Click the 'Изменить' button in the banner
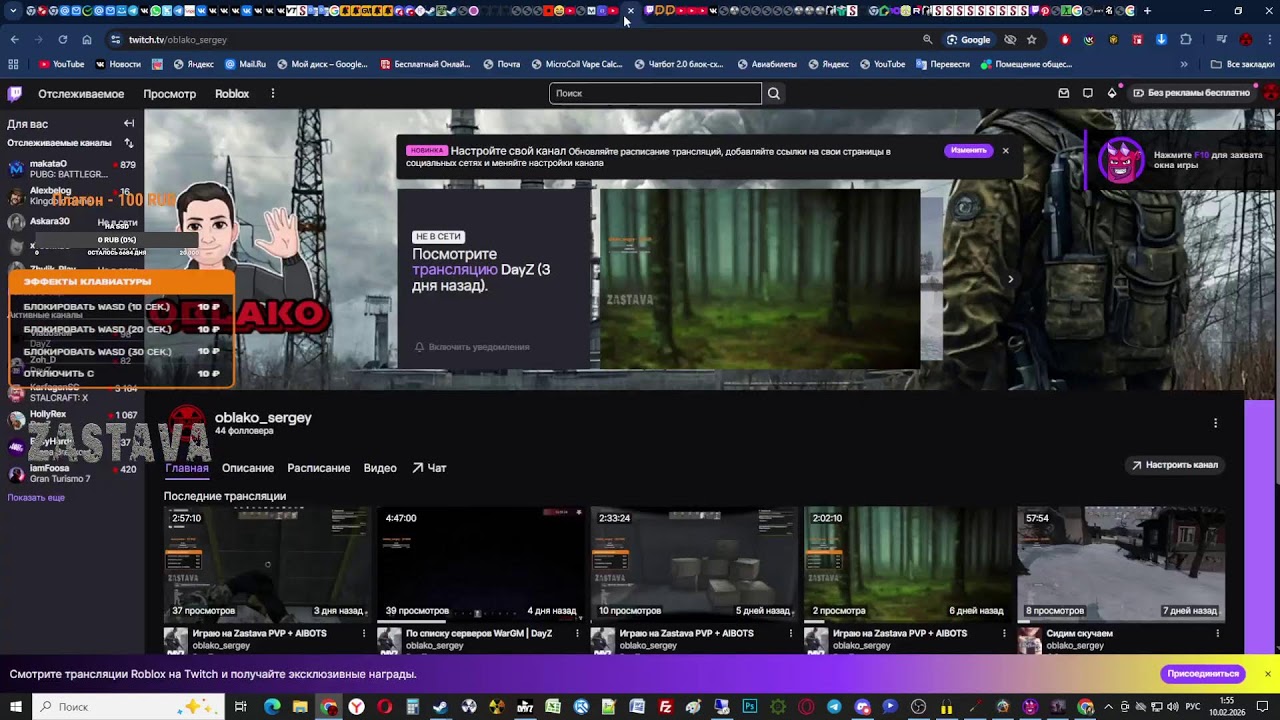Screen dimensions: 1280x720 (969, 151)
